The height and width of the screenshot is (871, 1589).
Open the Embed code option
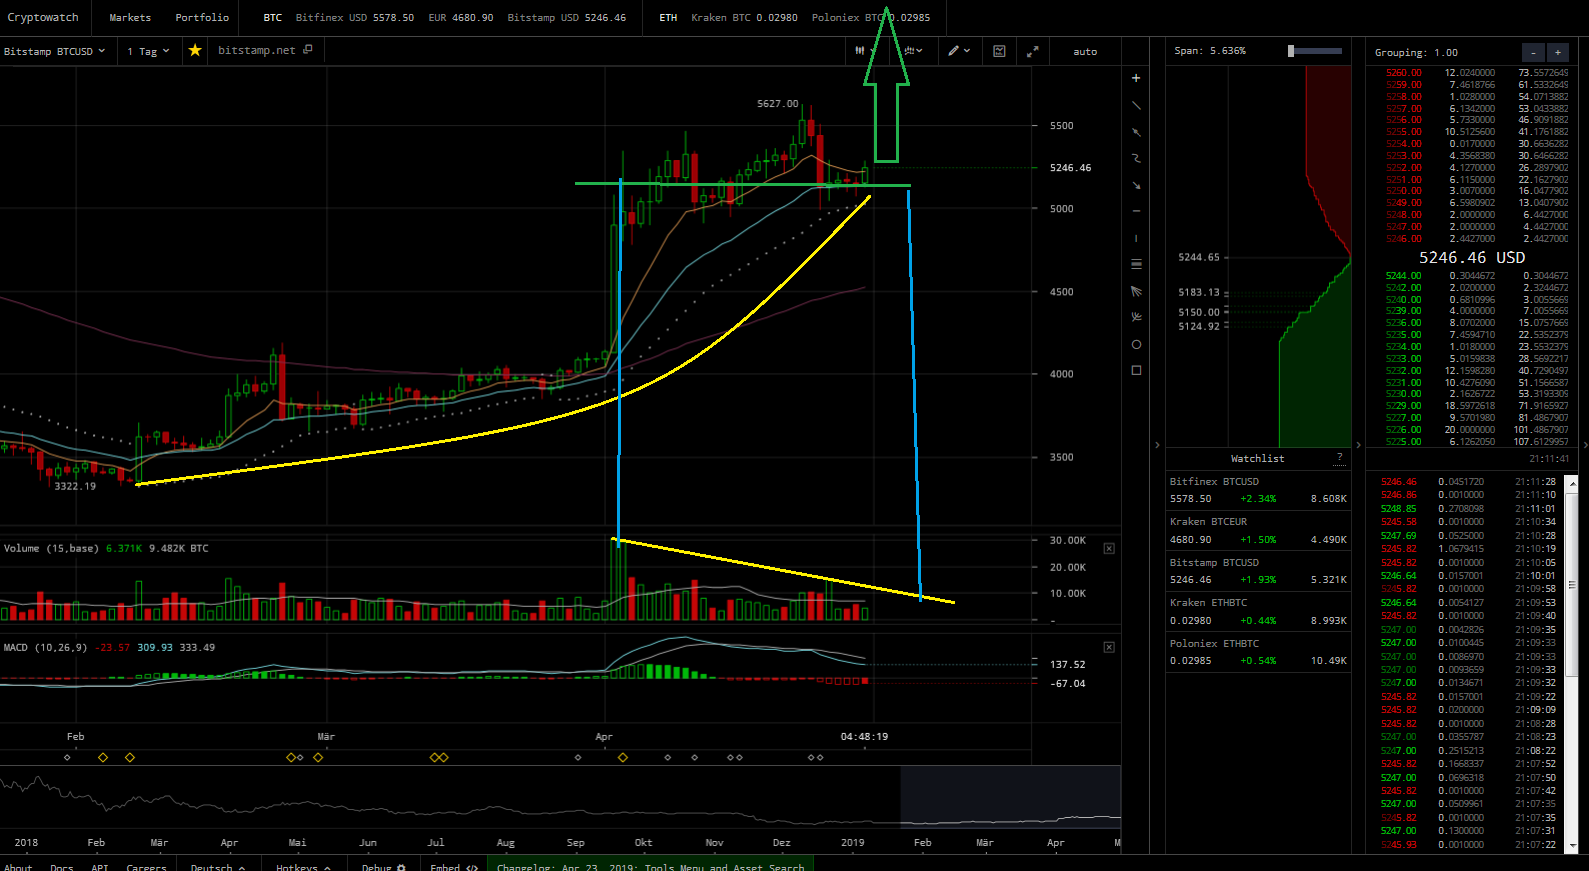tap(454, 867)
